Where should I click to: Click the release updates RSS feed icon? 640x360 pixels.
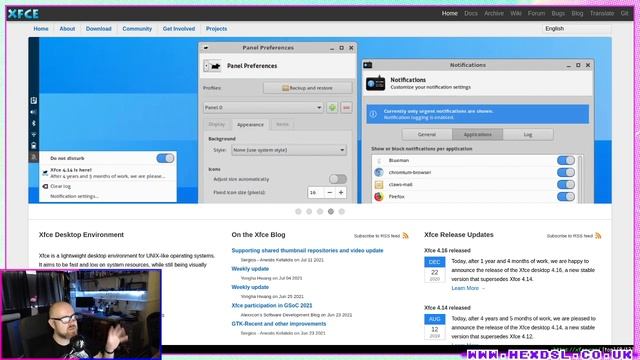tap(598, 236)
